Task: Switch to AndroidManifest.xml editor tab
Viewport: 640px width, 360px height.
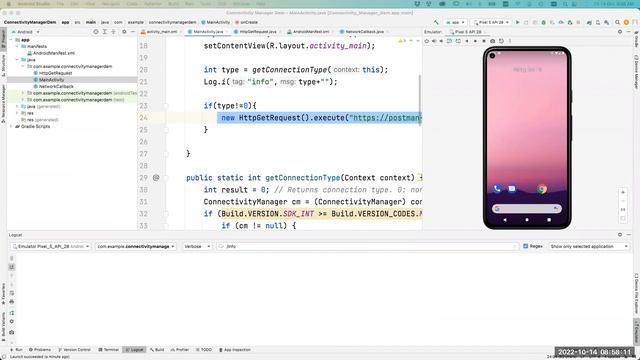Action: tap(308, 31)
